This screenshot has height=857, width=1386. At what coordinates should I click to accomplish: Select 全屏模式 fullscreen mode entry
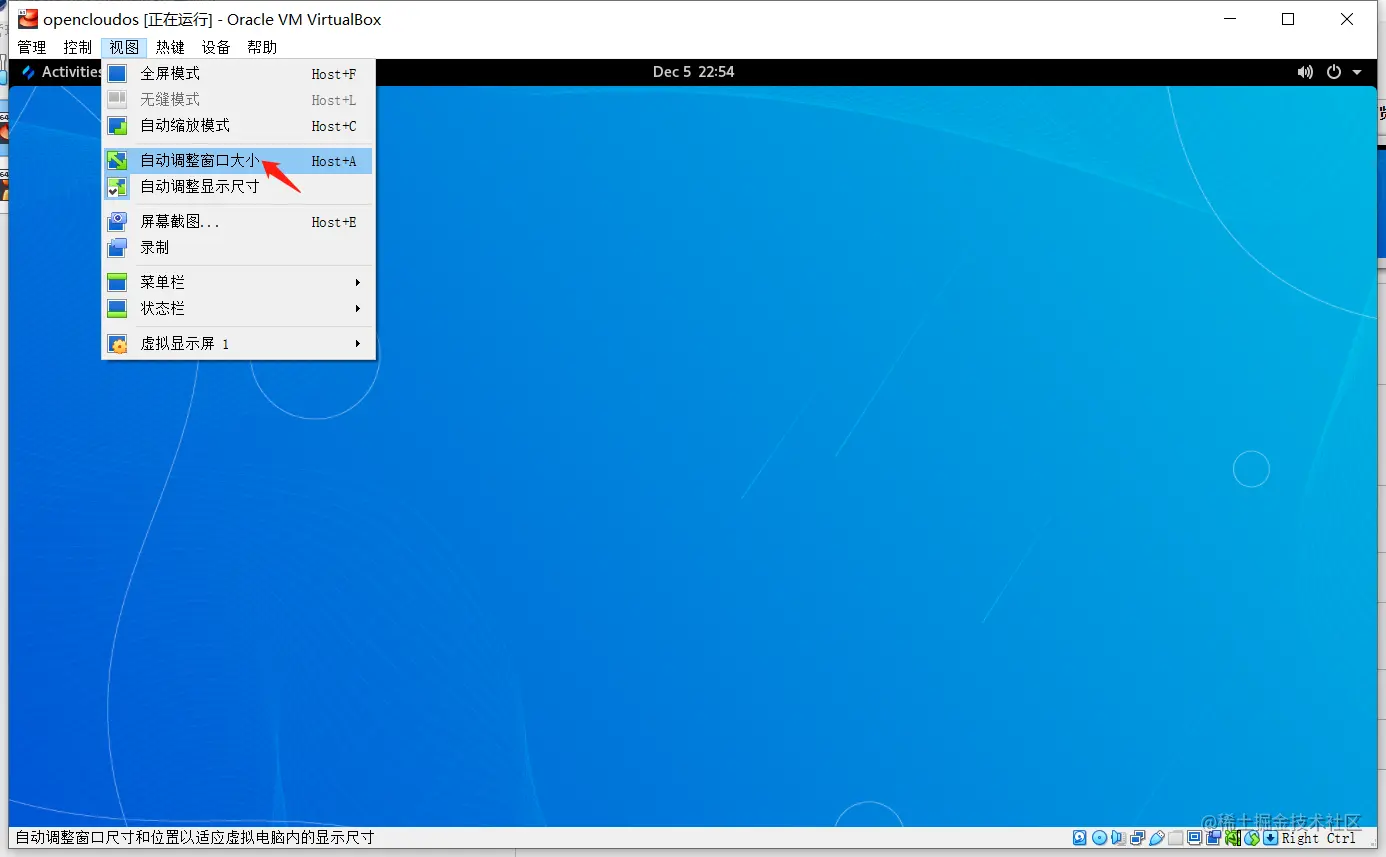[238, 73]
